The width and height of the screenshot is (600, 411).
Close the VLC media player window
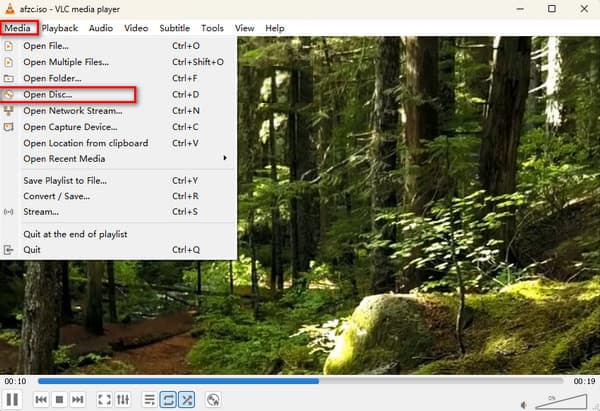[584, 9]
